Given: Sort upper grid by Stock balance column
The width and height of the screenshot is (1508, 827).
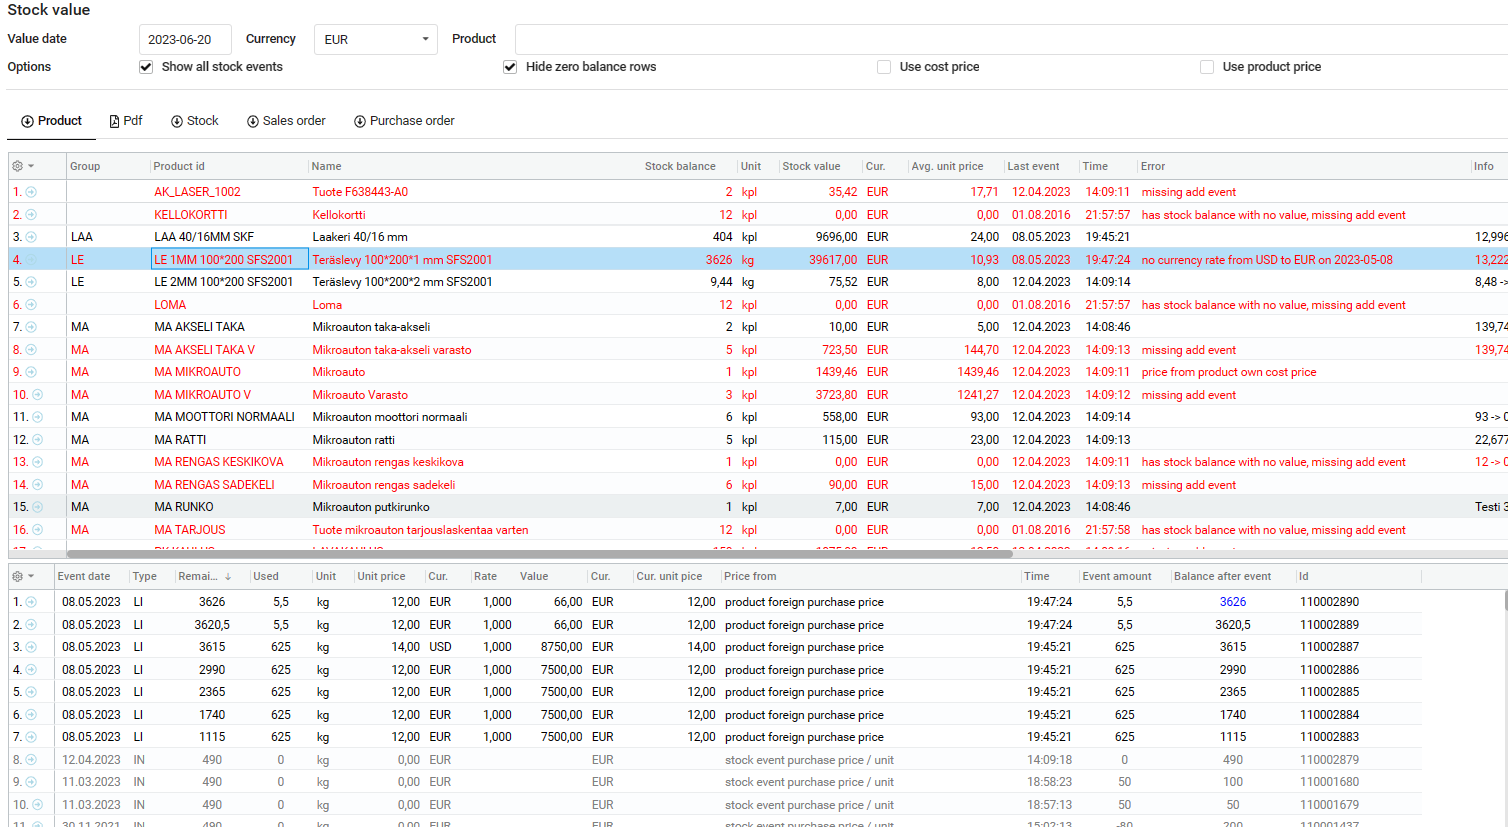Looking at the screenshot, I should coord(679,166).
